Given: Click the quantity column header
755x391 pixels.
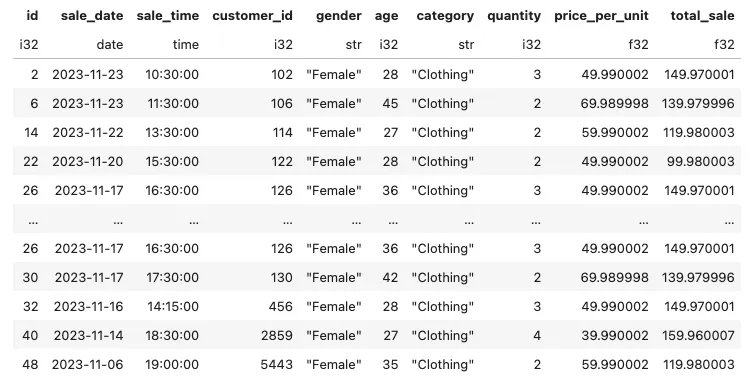Looking at the screenshot, I should pos(514,16).
